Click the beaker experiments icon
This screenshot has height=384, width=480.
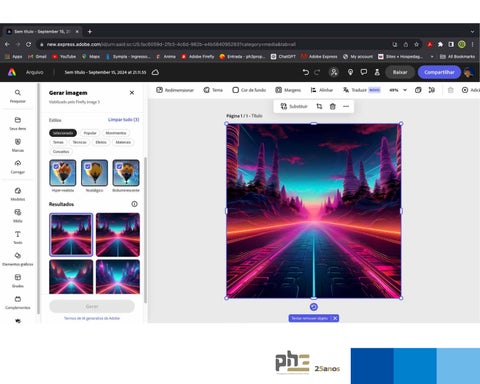coord(377,72)
